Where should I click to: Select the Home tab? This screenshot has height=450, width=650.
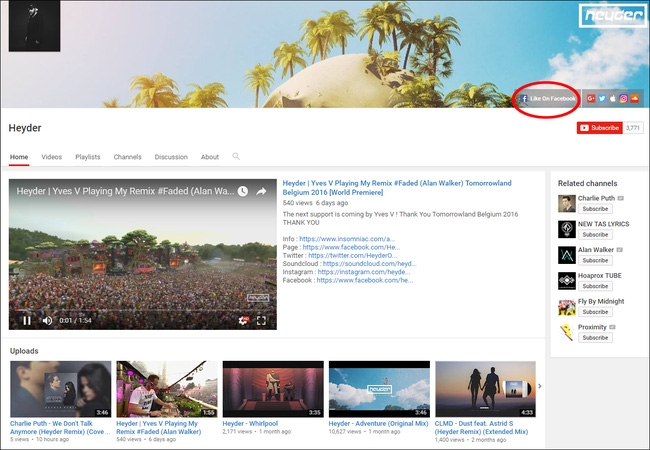[19, 157]
